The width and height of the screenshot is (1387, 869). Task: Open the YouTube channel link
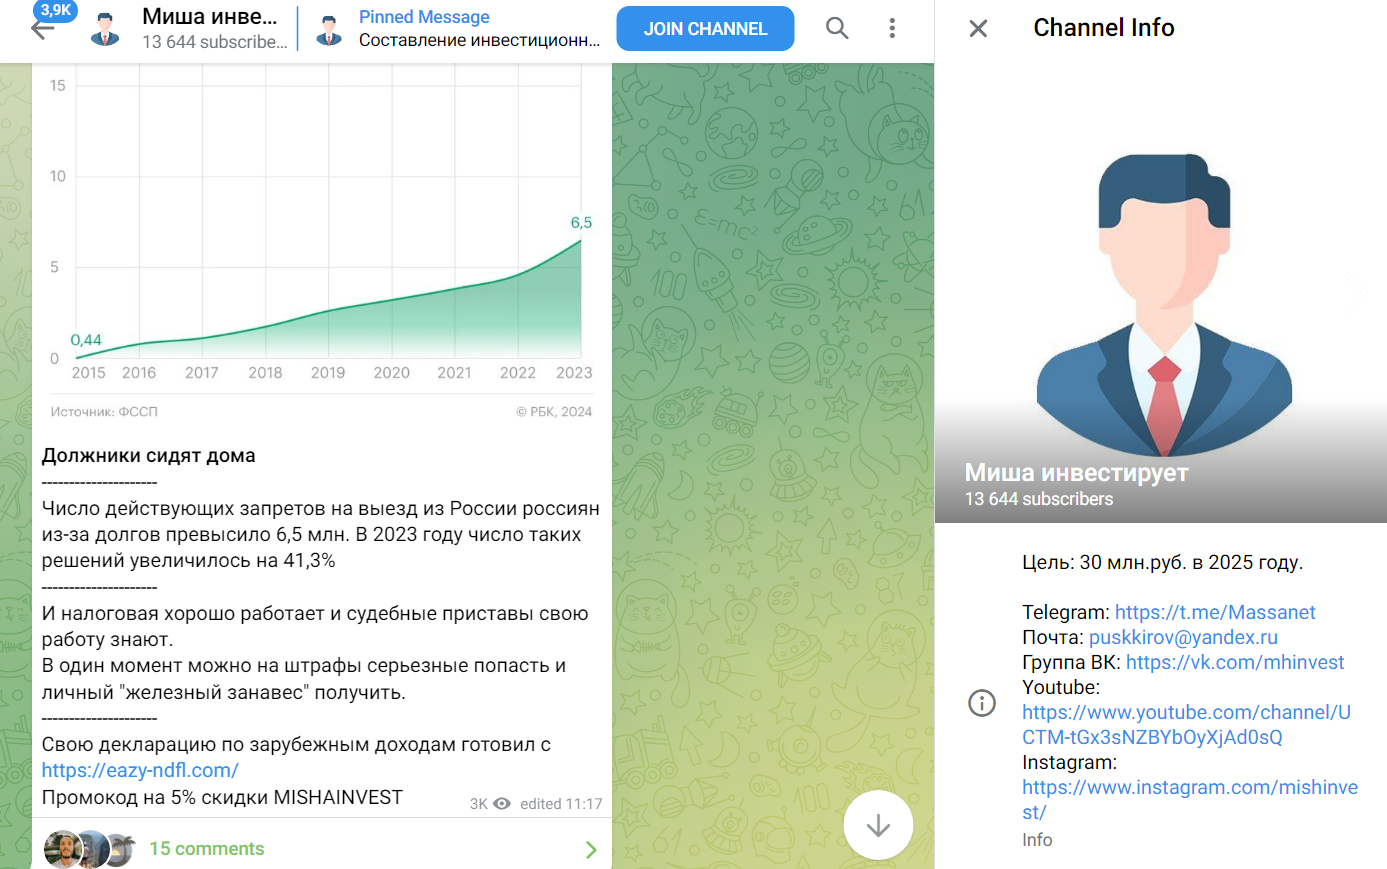(x=1186, y=725)
